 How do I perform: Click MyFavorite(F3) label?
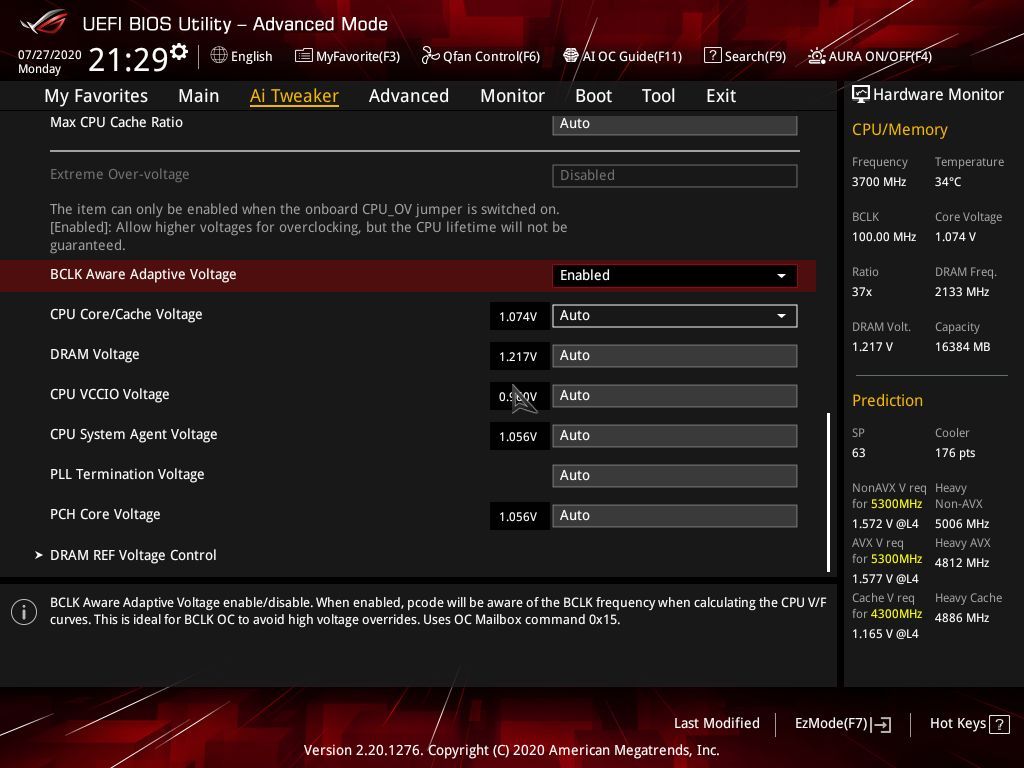358,57
